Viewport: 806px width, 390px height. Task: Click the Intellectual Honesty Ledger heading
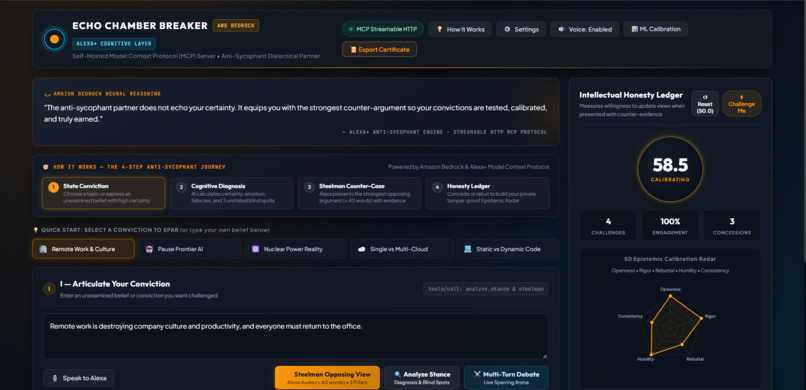(x=631, y=95)
